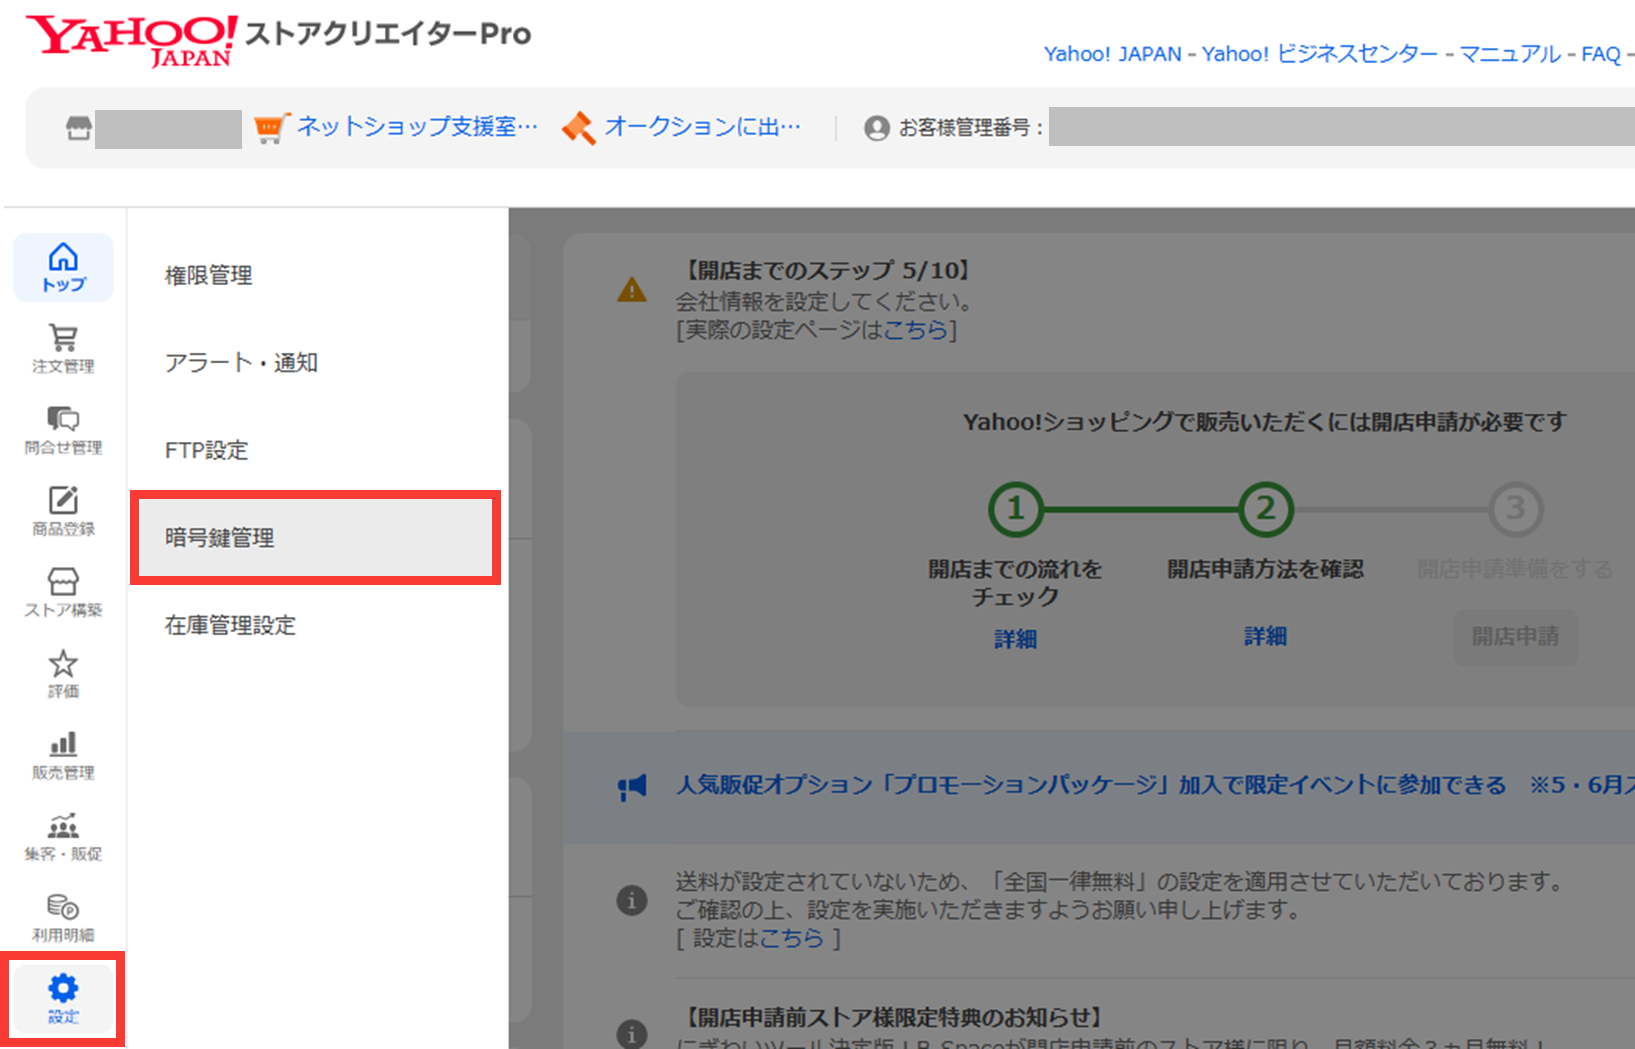Select 暗号鍵管理 in settings submenu

tap(315, 538)
